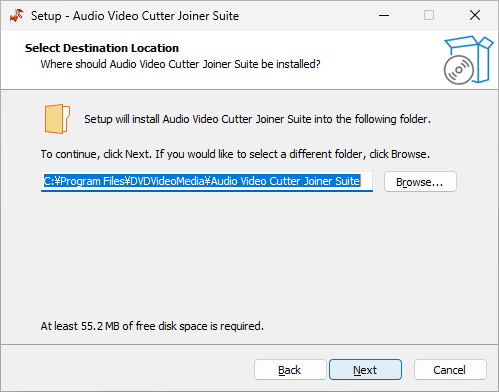Click the 'Where should Audio Video Cutter Joiner Suite be installed?' text
The height and width of the screenshot is (392, 499).
[180, 64]
